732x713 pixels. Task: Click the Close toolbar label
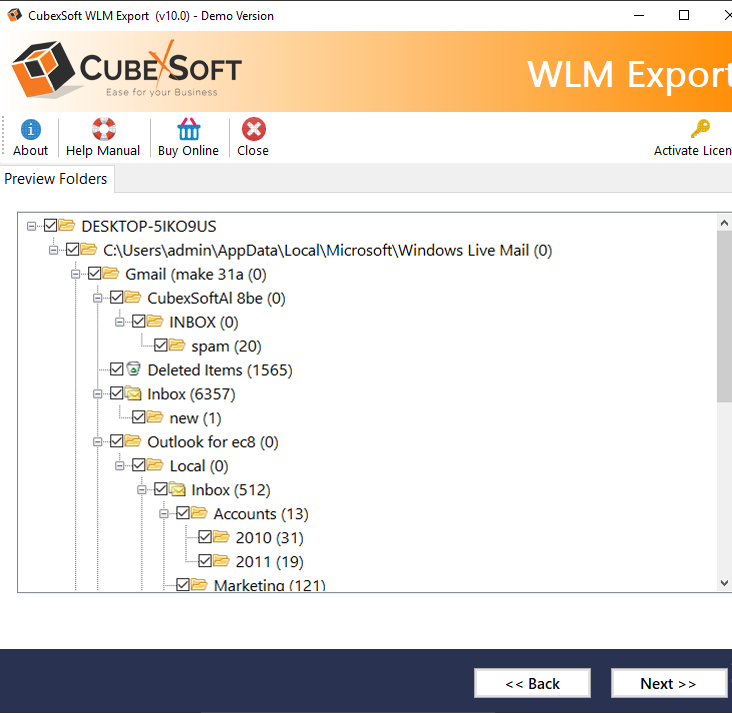click(x=253, y=150)
